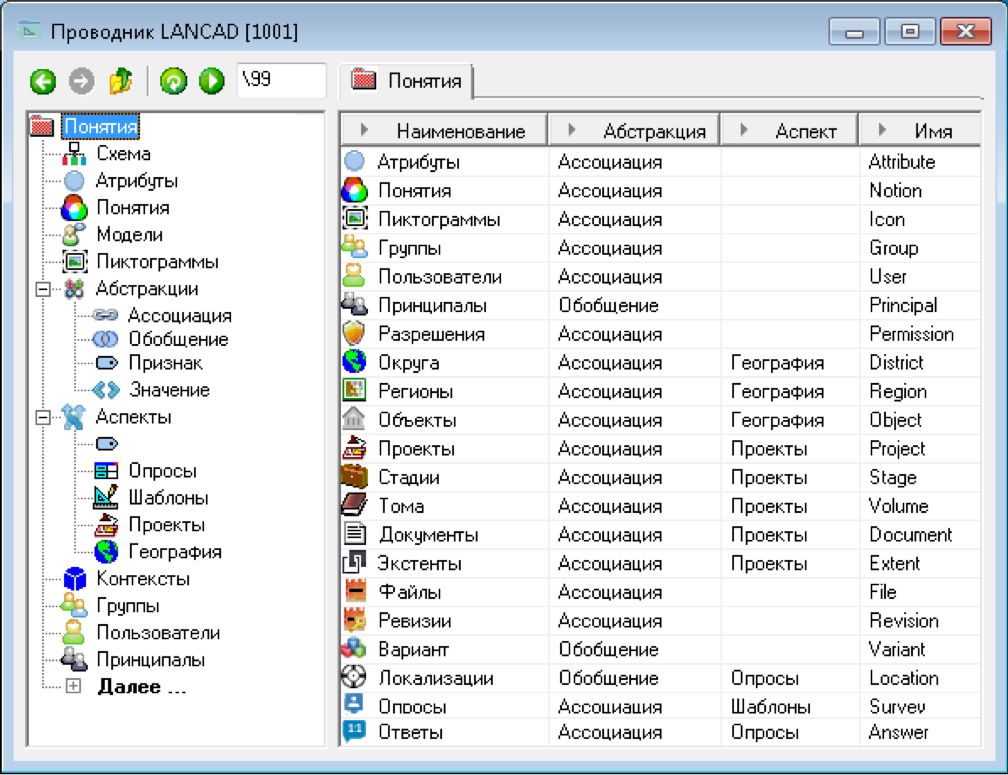Open the Абстракция column header arrow

(x=572, y=130)
